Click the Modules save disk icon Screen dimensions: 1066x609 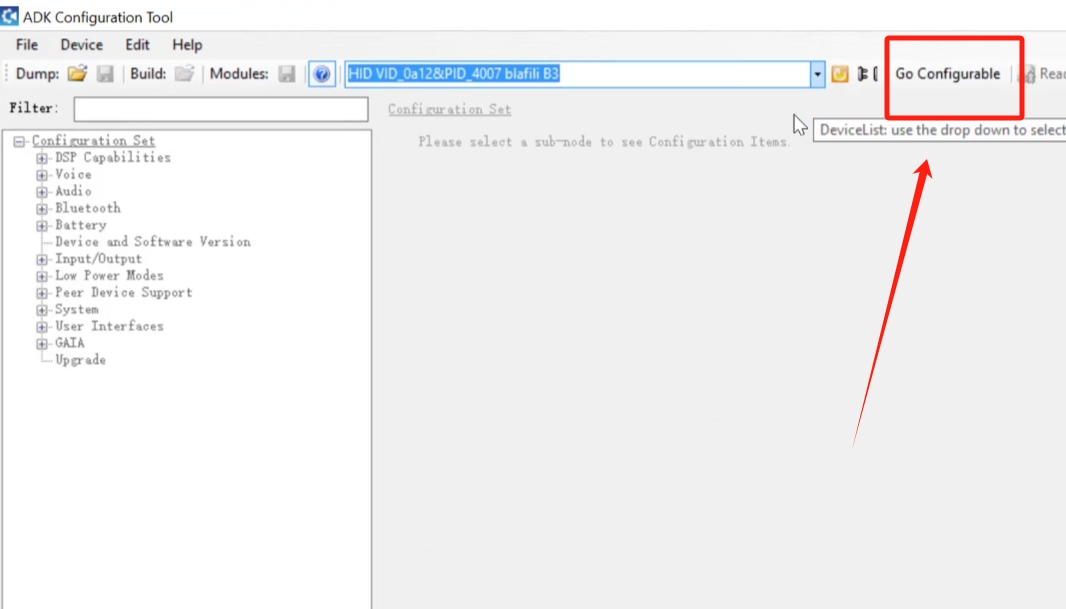(287, 73)
